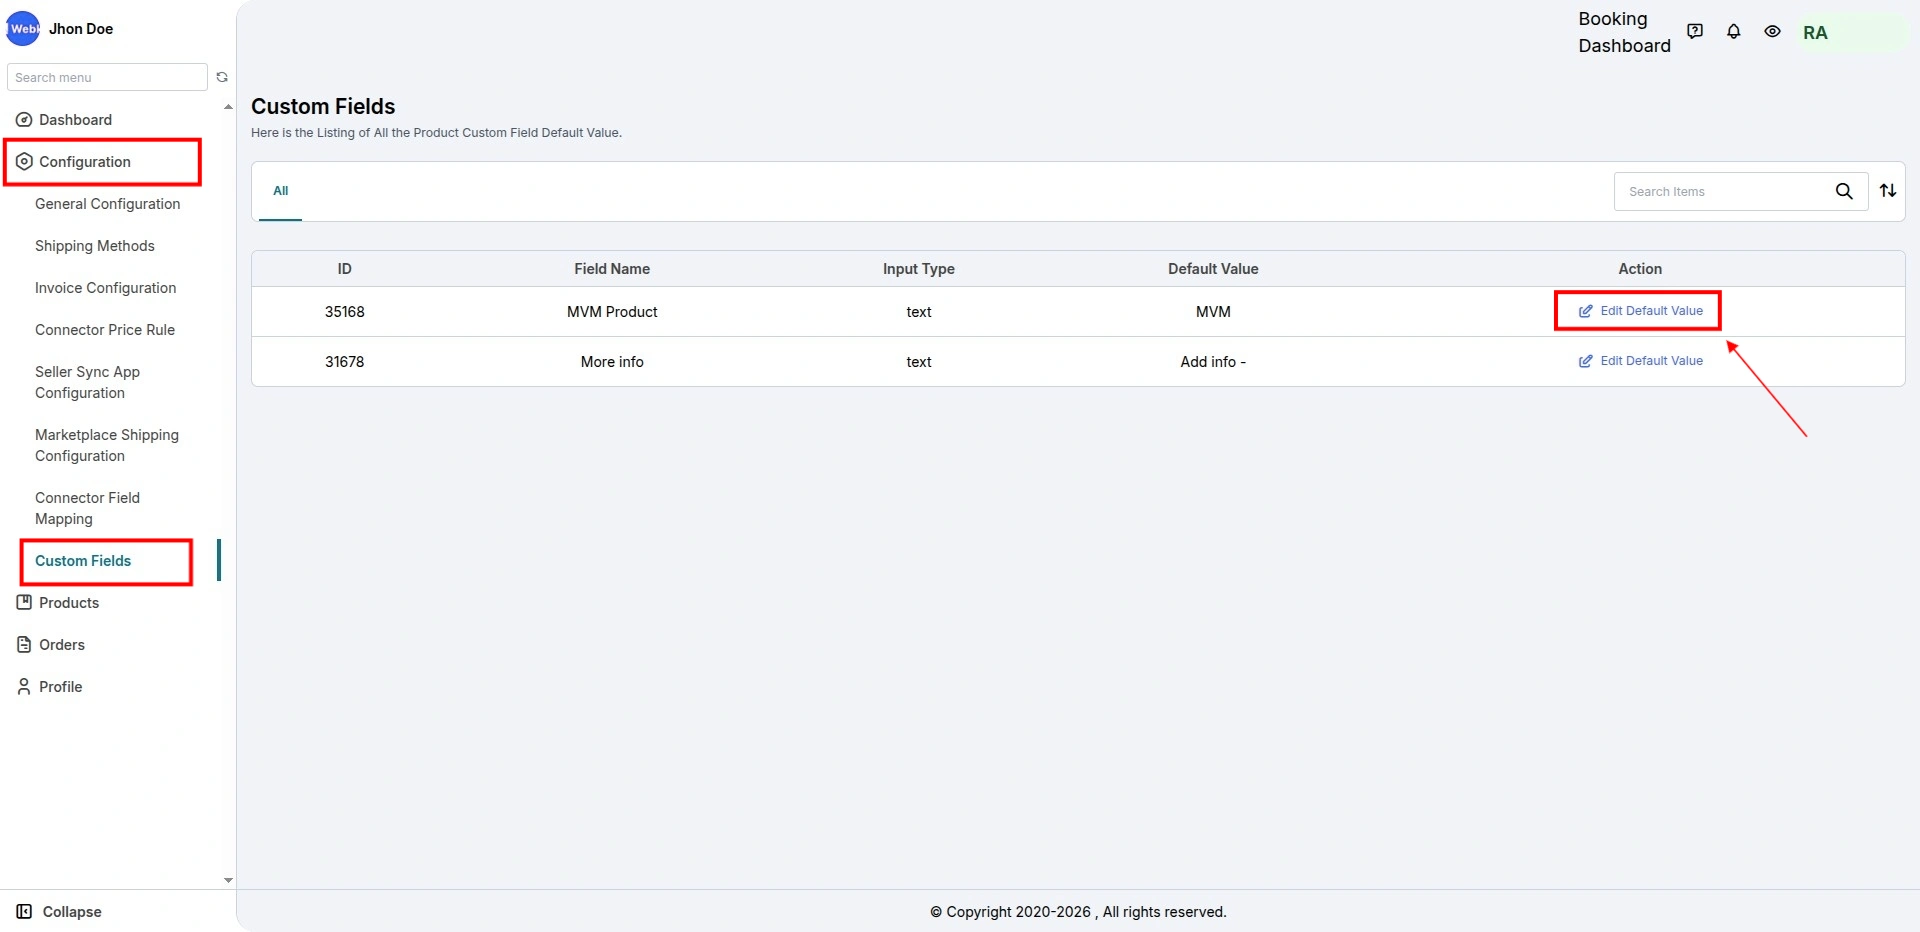Open Shipping Methods
This screenshot has width=1920, height=932.
(x=95, y=246)
